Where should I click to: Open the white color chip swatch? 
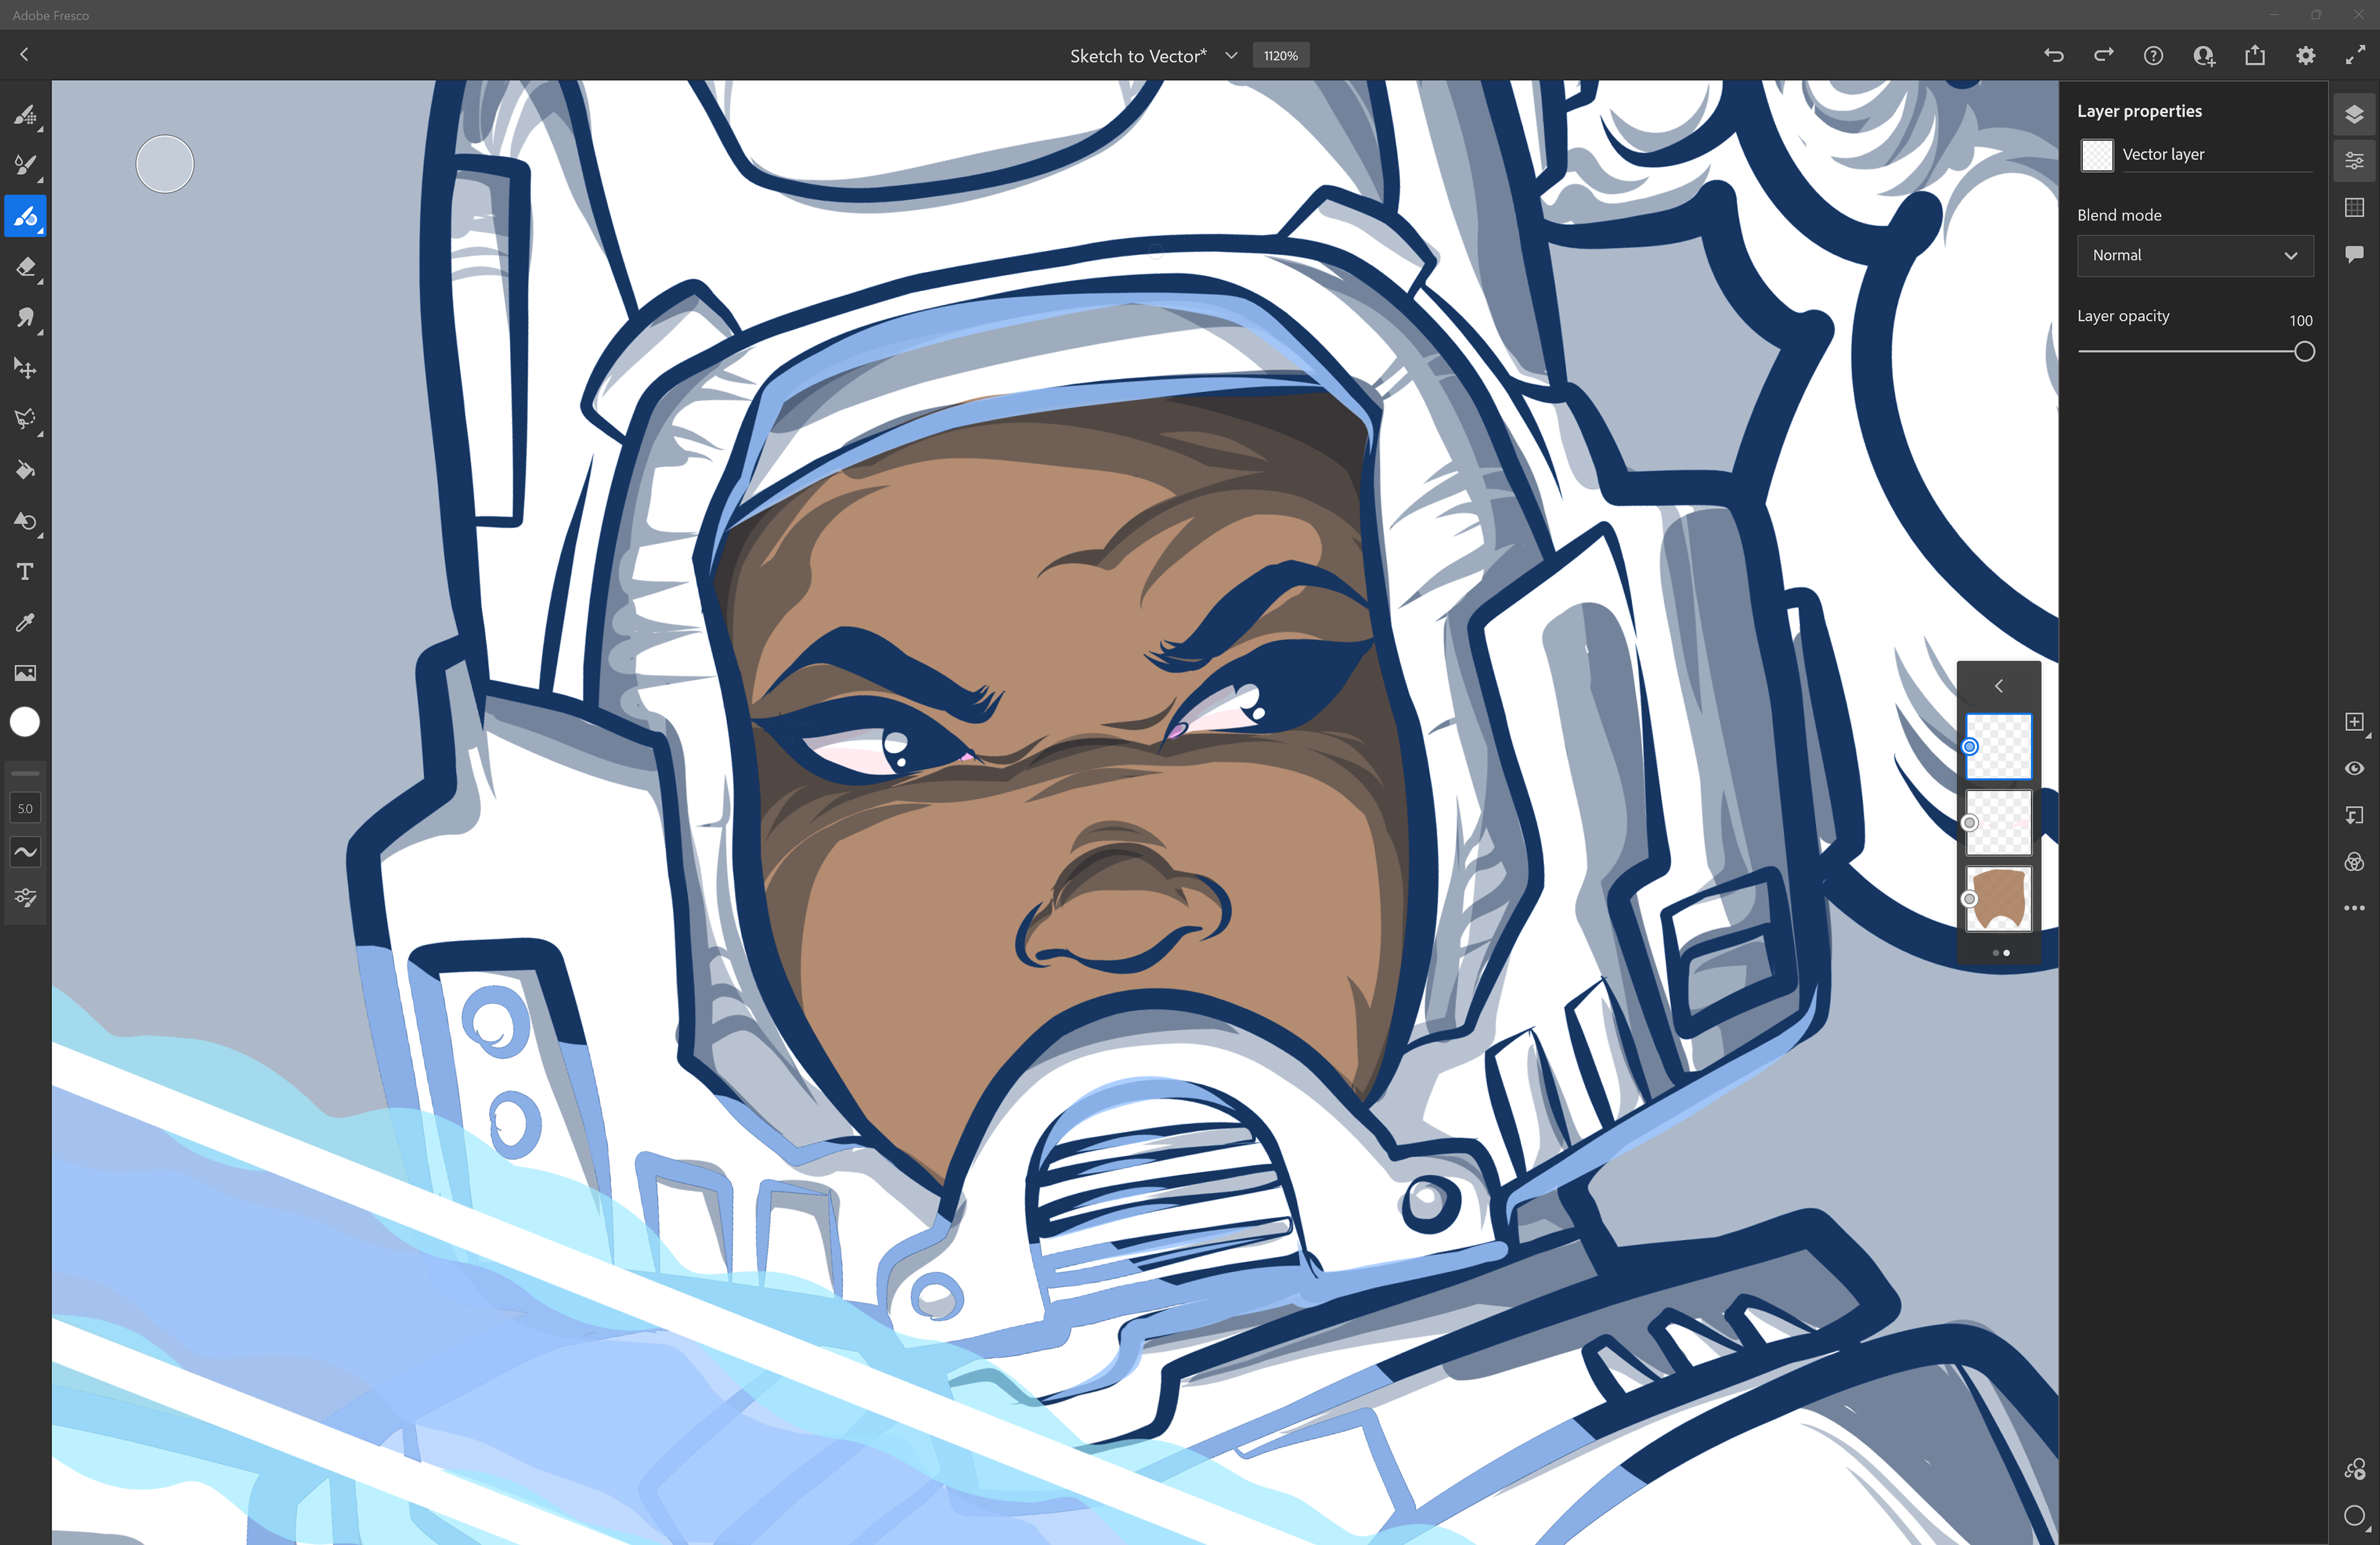click(25, 722)
